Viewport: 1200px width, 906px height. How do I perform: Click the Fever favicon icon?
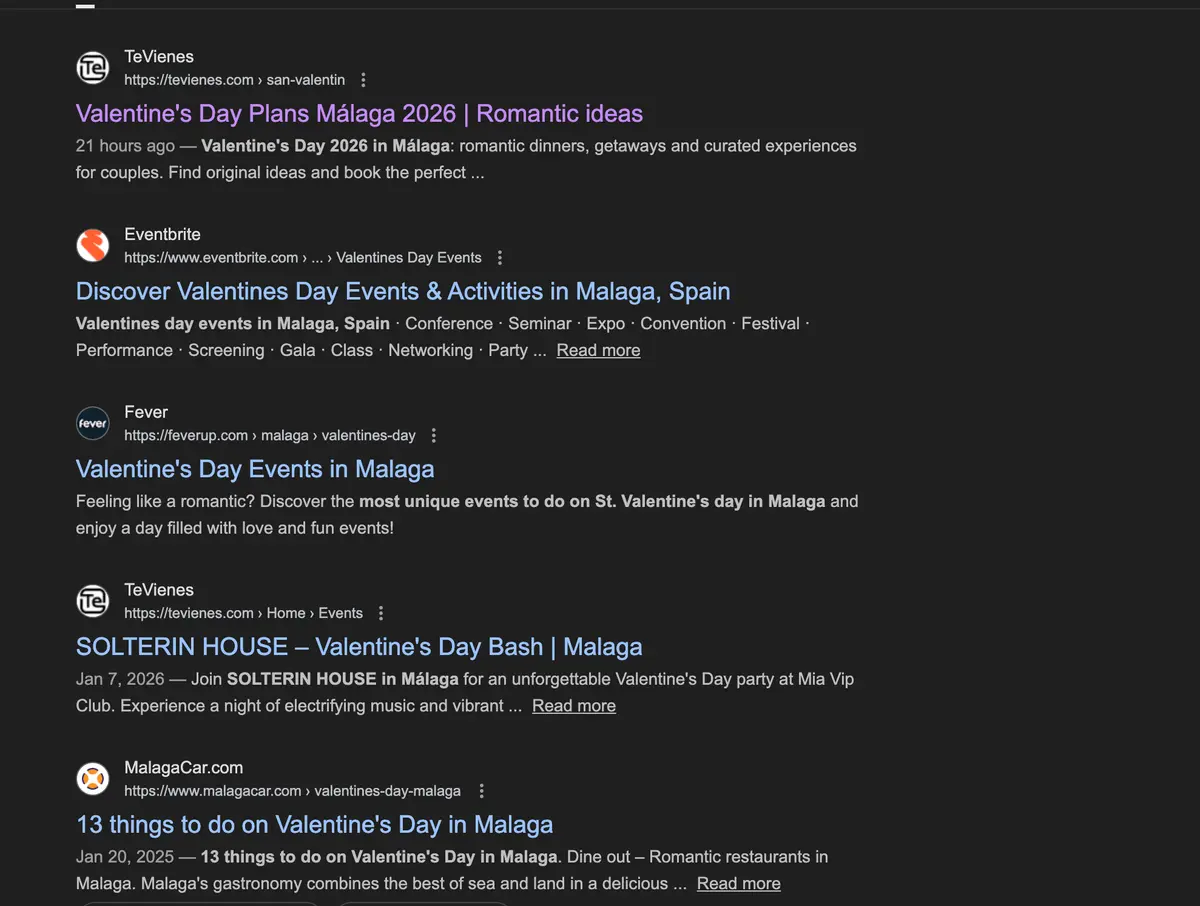(93, 424)
